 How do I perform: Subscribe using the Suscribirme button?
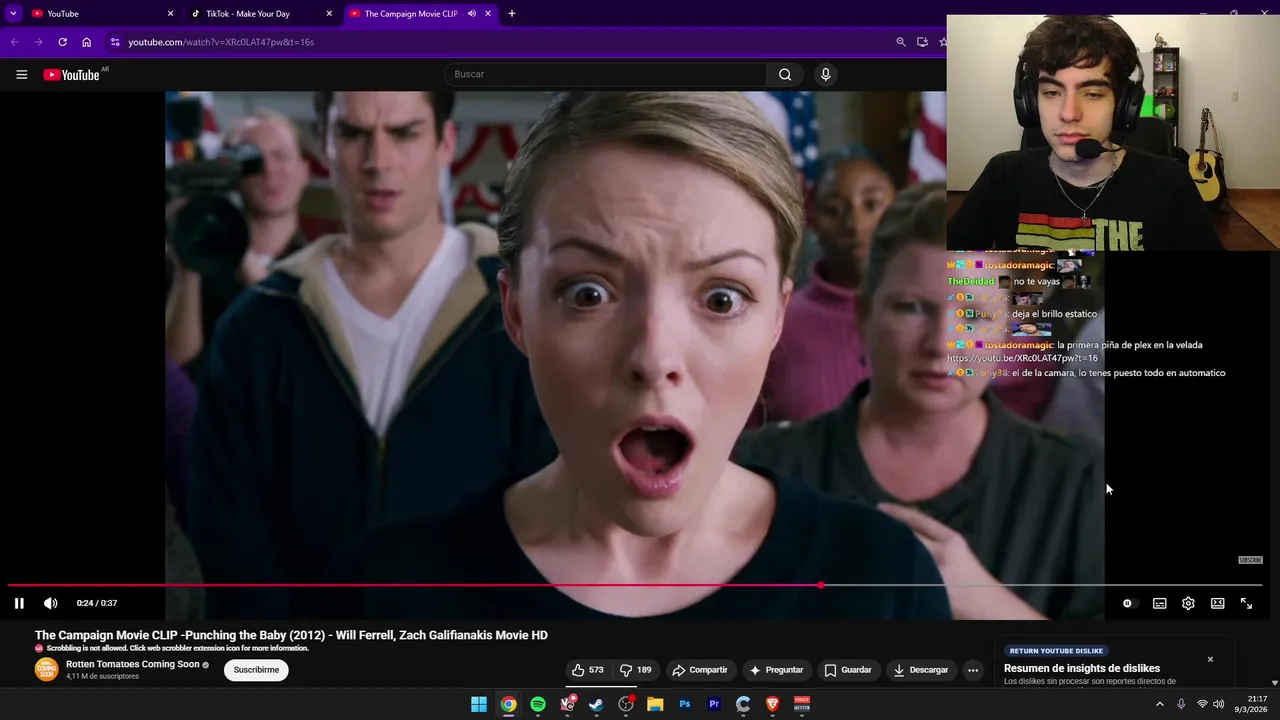[x=256, y=670]
